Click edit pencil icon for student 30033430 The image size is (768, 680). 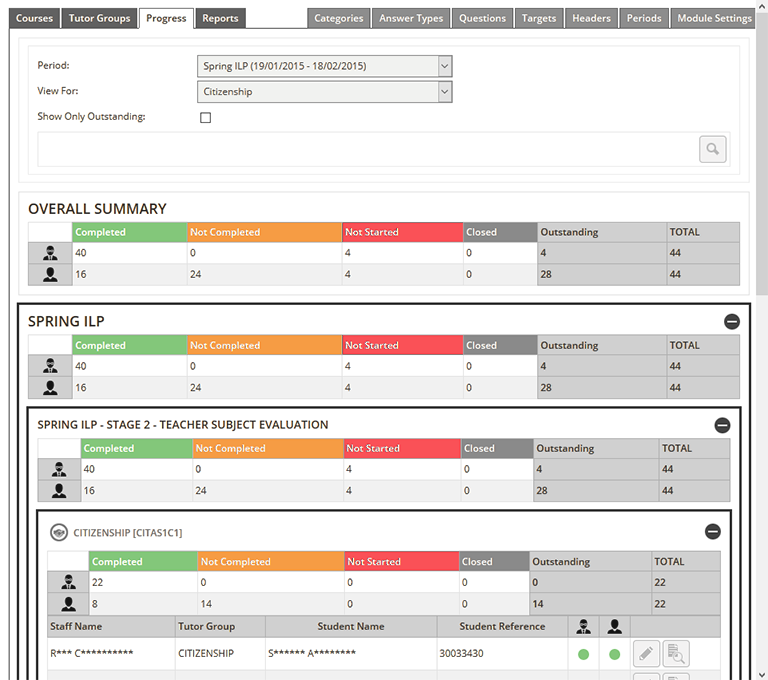[x=647, y=654]
